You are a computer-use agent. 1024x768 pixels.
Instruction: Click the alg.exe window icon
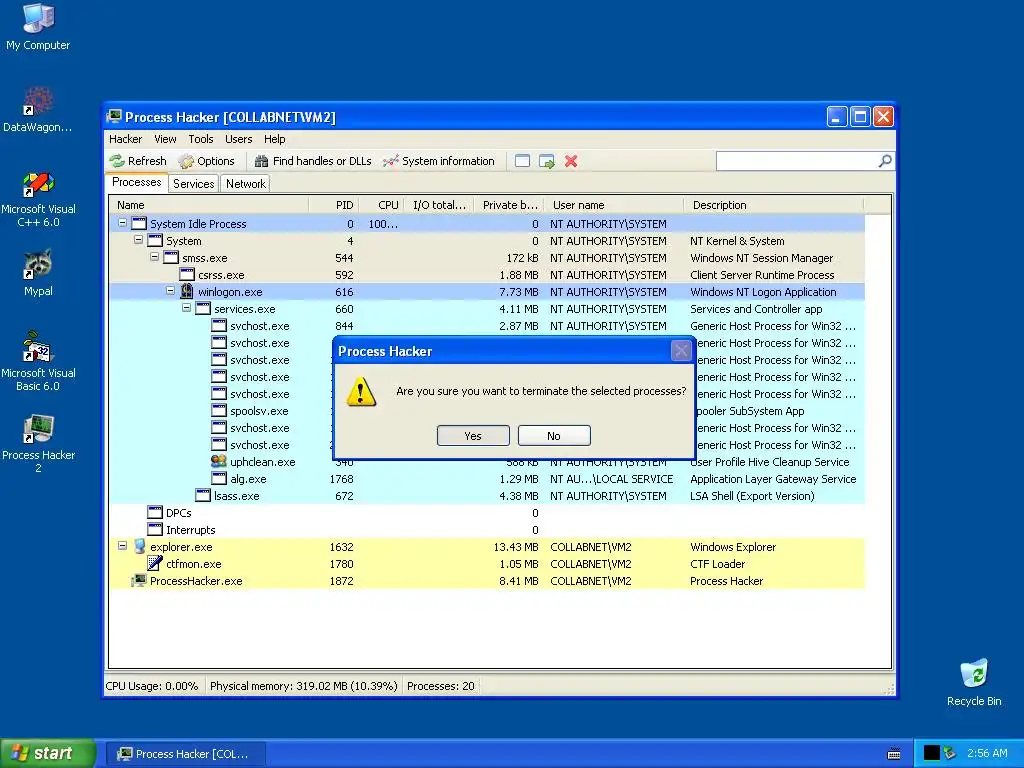coord(219,478)
